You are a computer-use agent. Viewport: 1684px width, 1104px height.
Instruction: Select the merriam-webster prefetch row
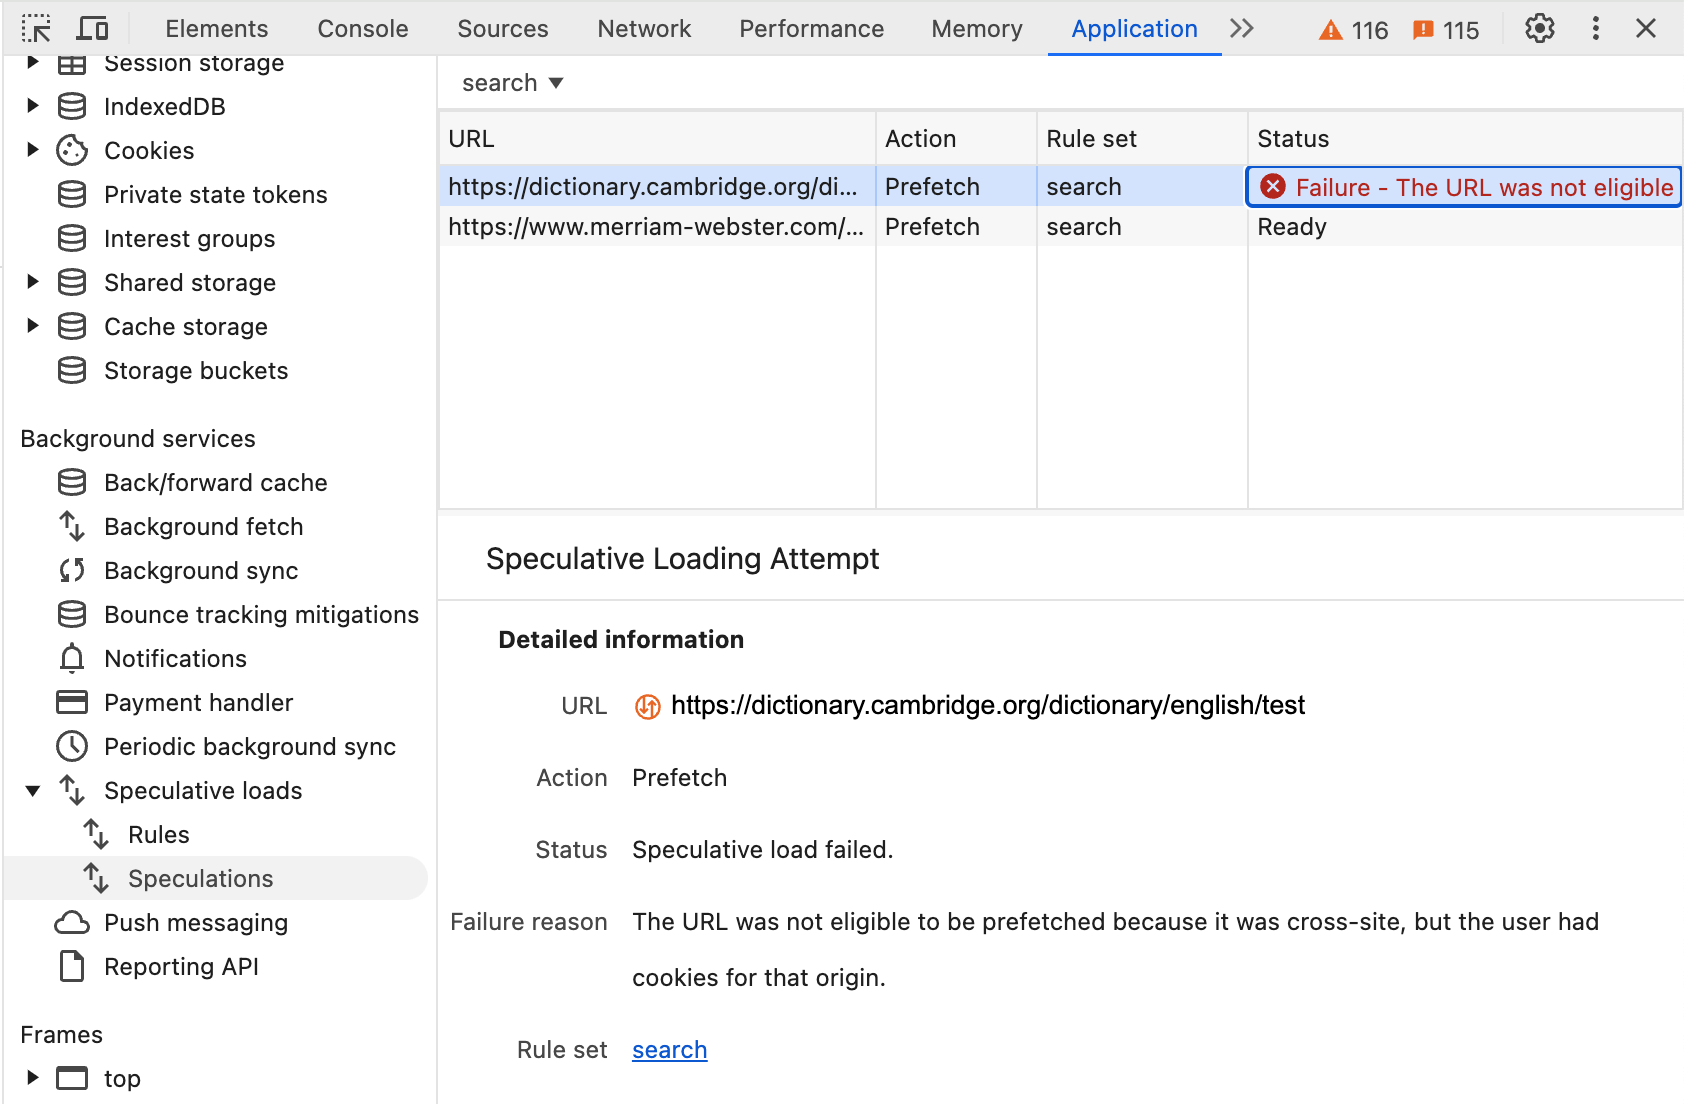655,226
